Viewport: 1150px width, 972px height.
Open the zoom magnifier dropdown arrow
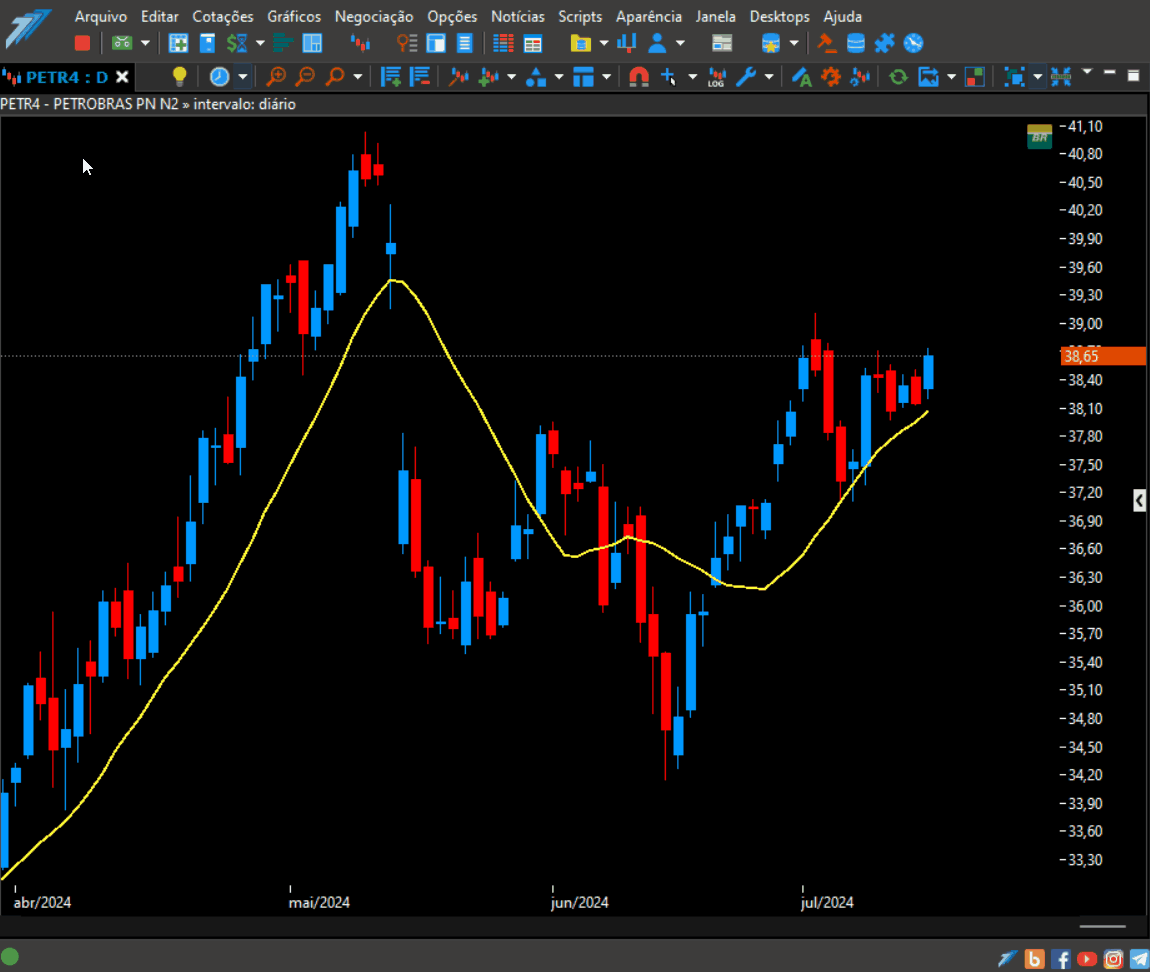click(358, 76)
